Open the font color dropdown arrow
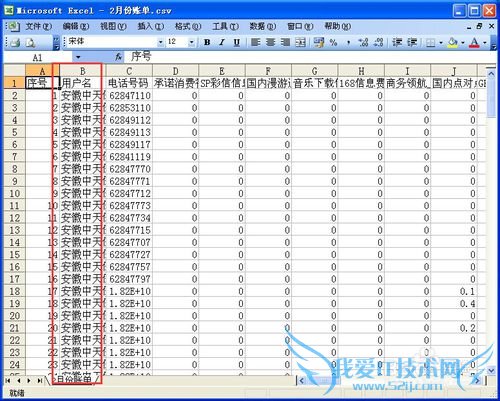This screenshot has height=401, width=500. [484, 43]
